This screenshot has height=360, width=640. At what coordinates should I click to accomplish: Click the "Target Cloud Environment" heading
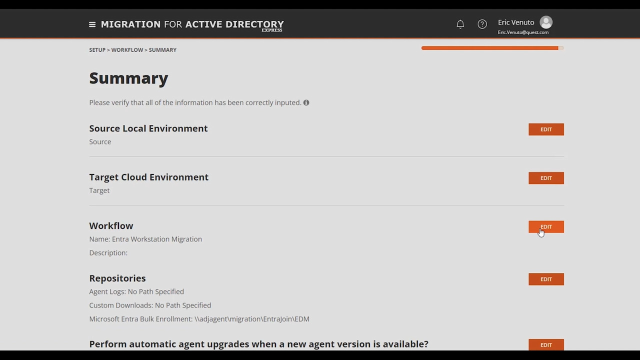(149, 177)
